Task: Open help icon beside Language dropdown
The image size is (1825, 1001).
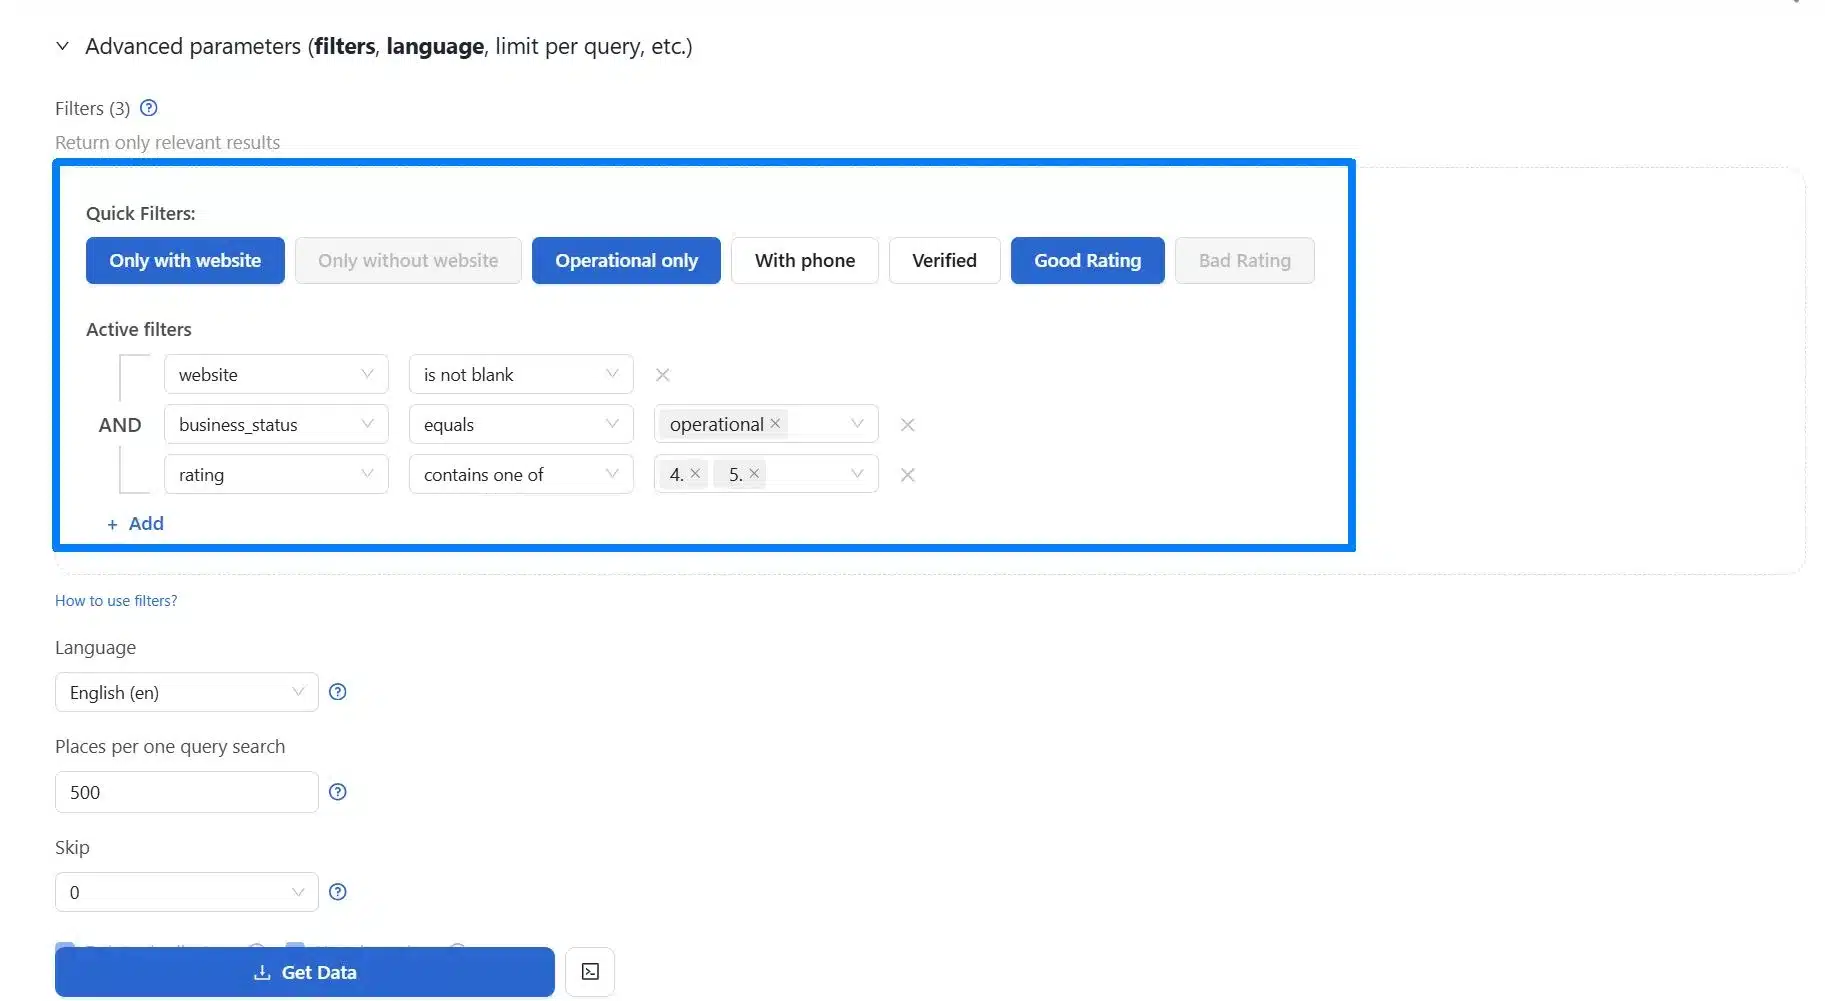Action: click(x=338, y=692)
